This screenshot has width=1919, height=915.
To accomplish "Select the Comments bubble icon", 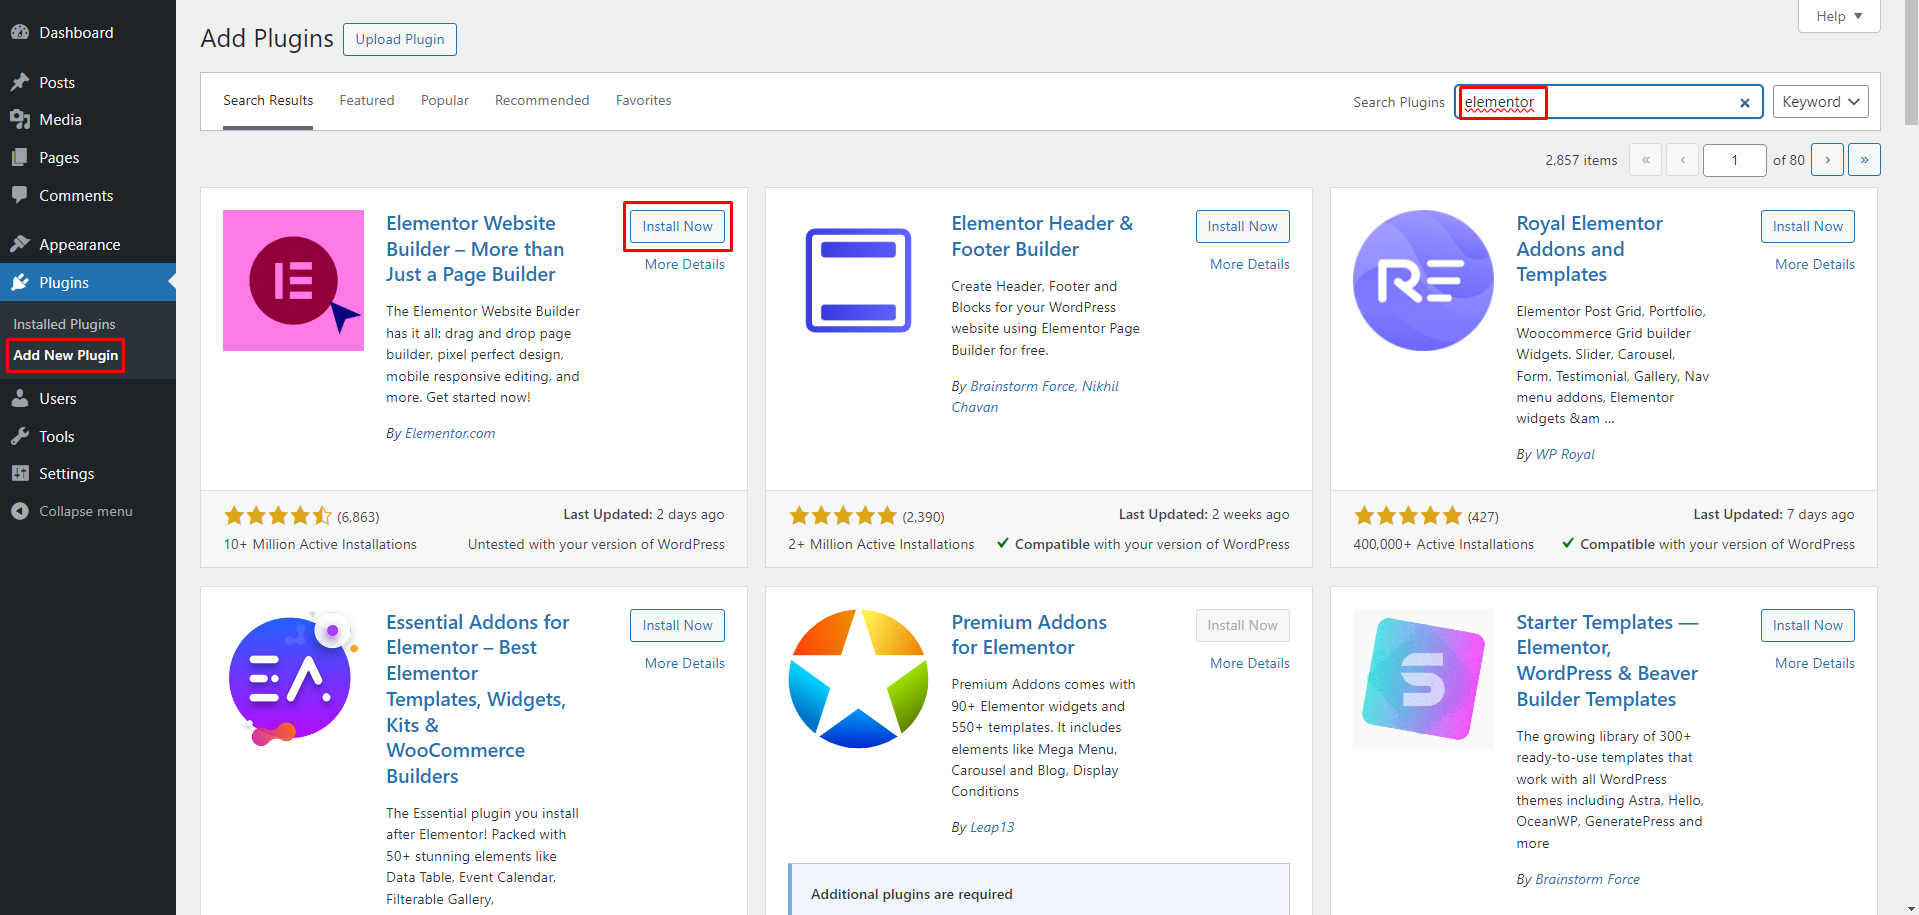I will [20, 195].
